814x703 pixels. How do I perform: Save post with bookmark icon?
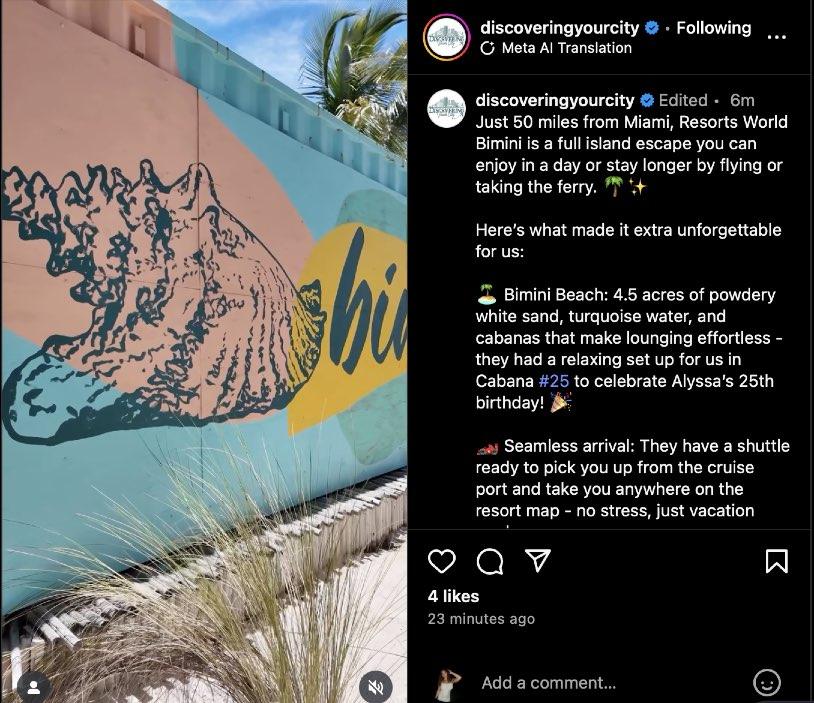[x=777, y=561]
